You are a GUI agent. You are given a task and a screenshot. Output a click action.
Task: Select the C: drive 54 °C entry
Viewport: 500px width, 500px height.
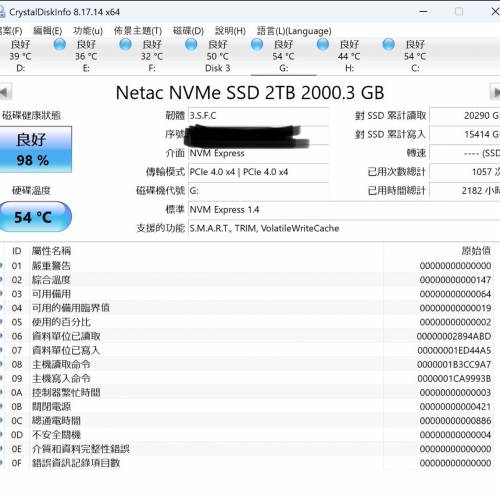point(415,56)
